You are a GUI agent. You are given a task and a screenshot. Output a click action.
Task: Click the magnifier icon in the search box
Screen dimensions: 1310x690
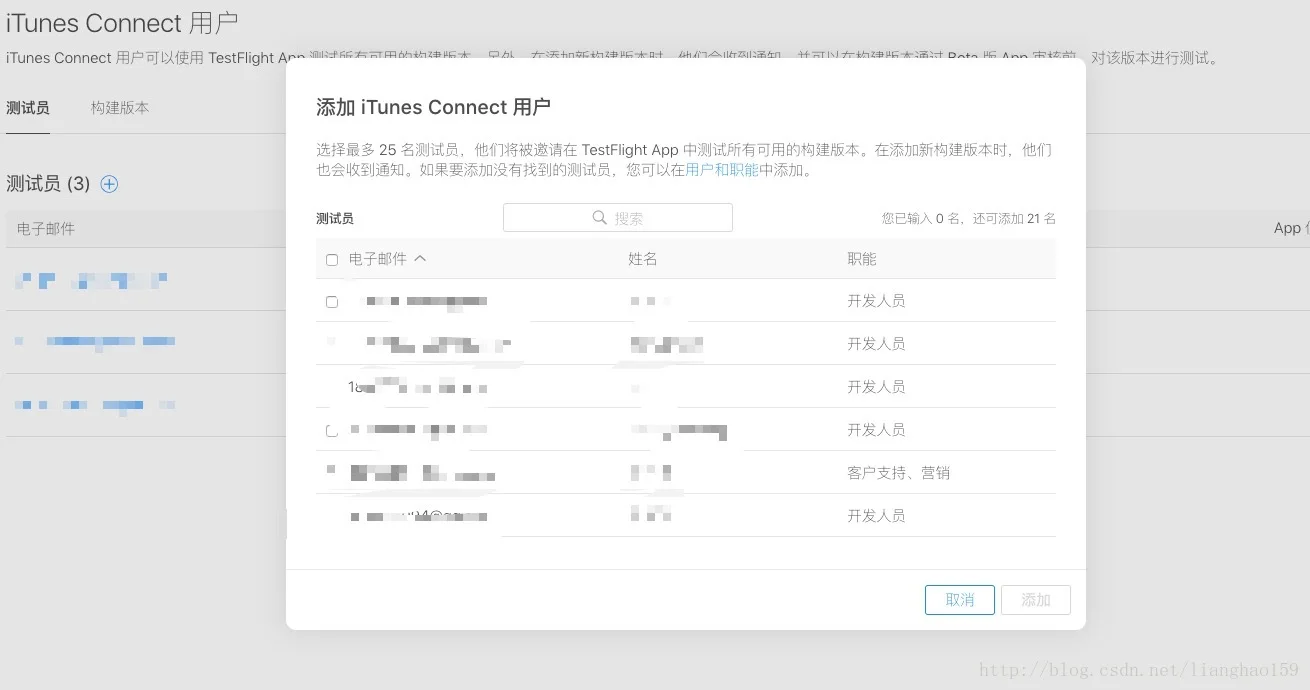coord(599,217)
